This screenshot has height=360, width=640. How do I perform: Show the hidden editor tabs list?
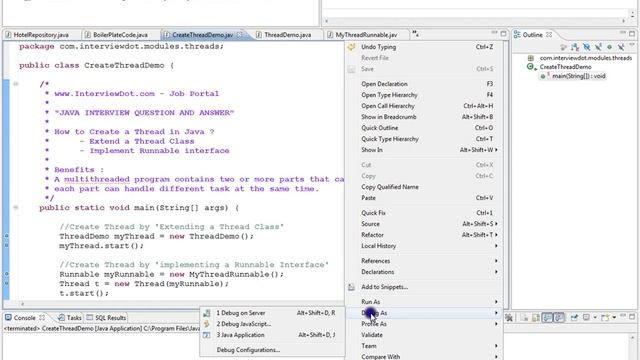pos(415,34)
